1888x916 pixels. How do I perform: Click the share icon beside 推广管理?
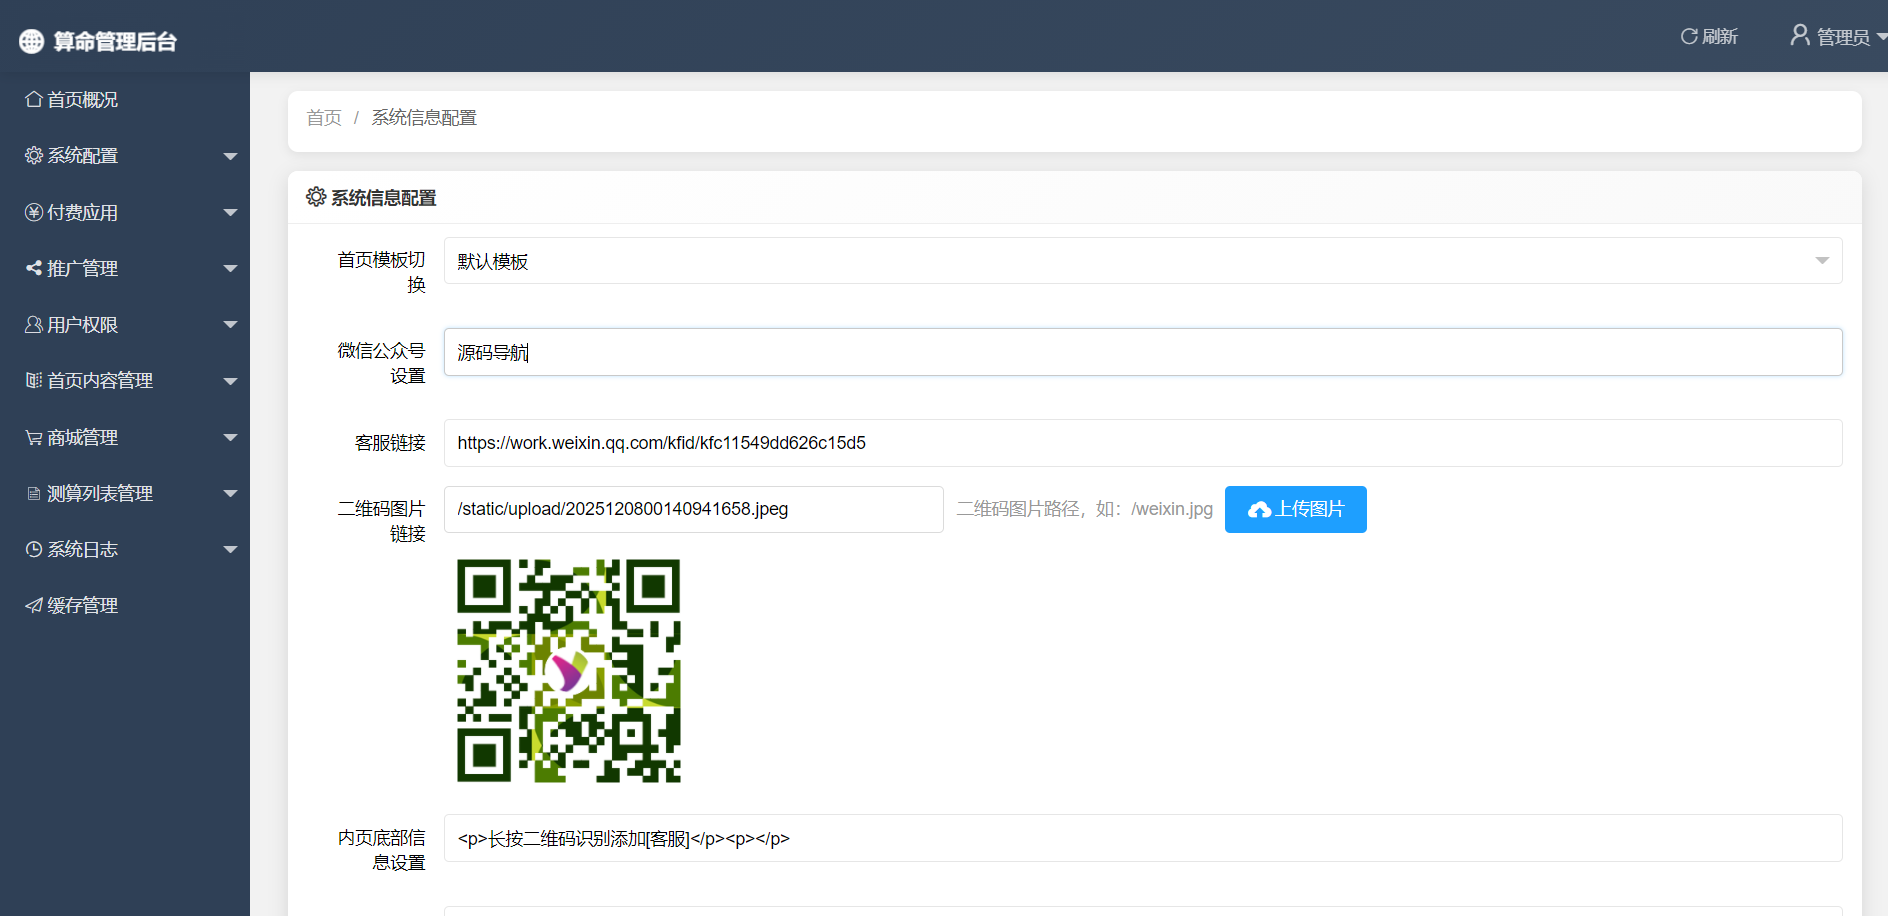pos(34,268)
